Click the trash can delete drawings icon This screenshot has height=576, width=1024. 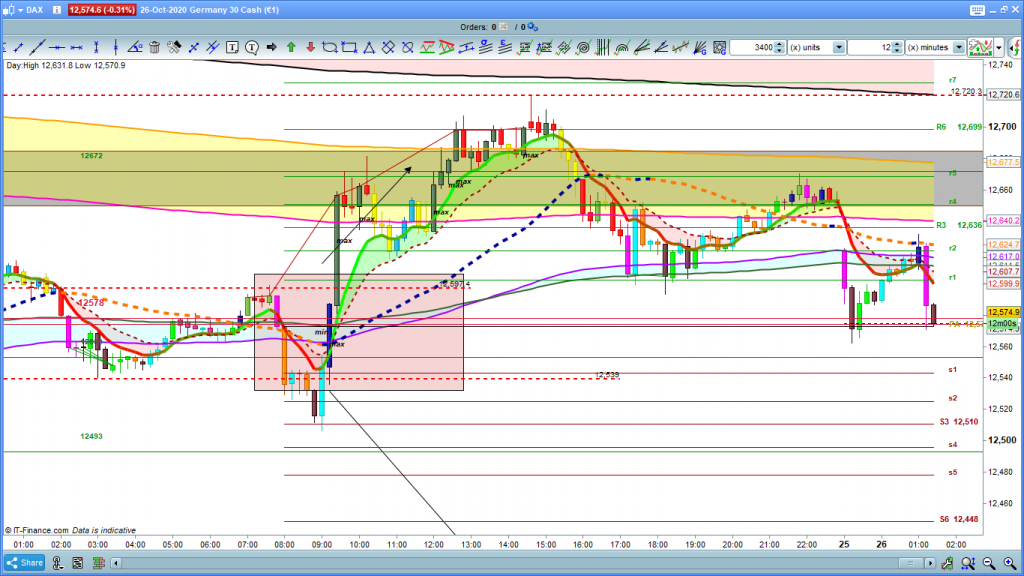155,47
